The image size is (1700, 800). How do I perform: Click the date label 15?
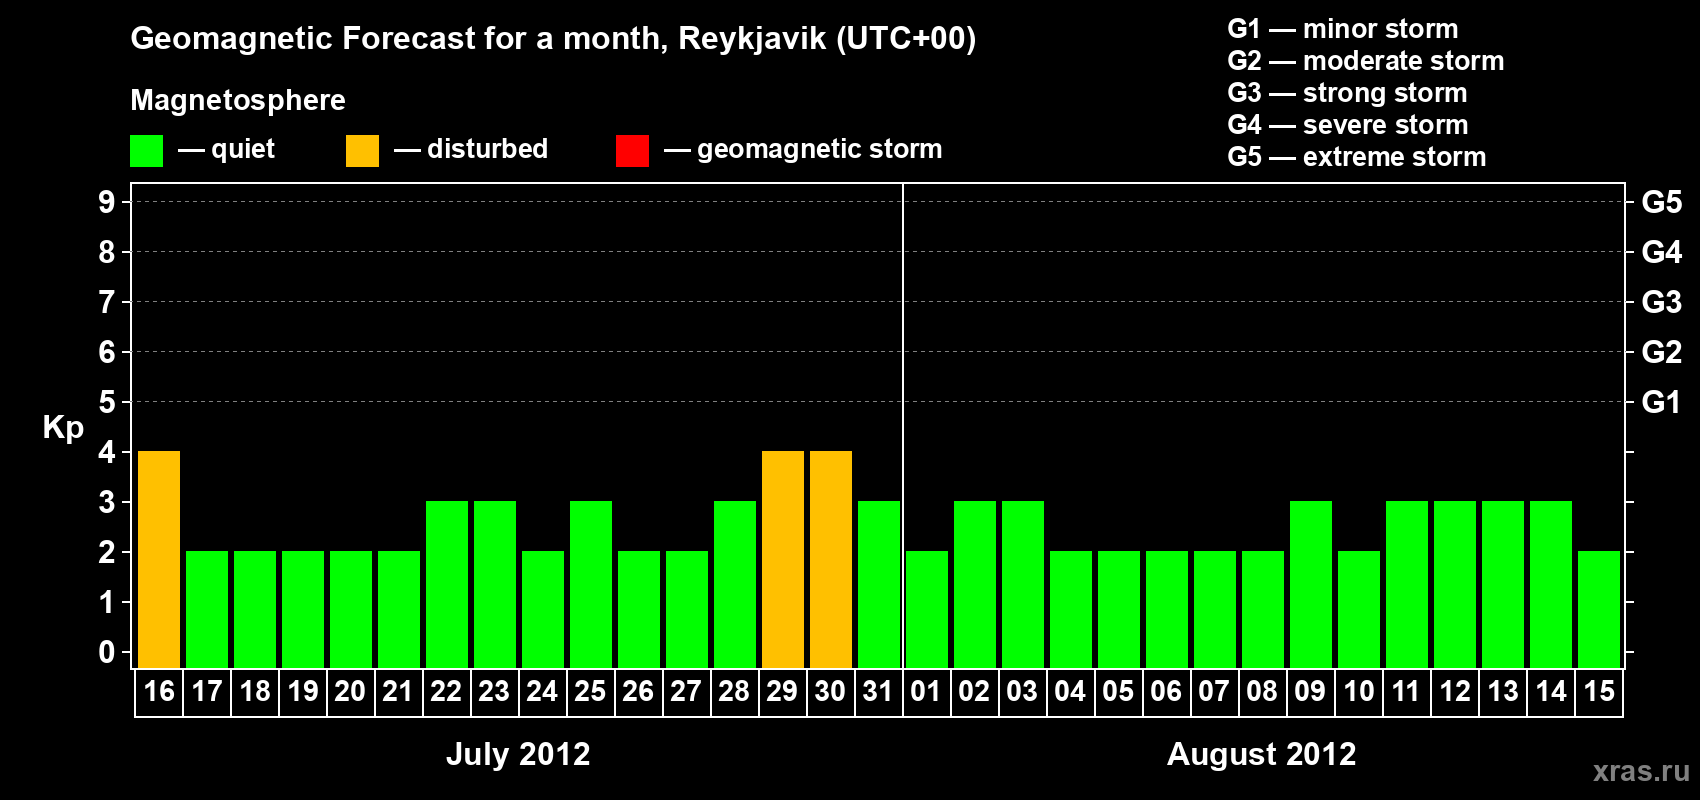click(1599, 691)
